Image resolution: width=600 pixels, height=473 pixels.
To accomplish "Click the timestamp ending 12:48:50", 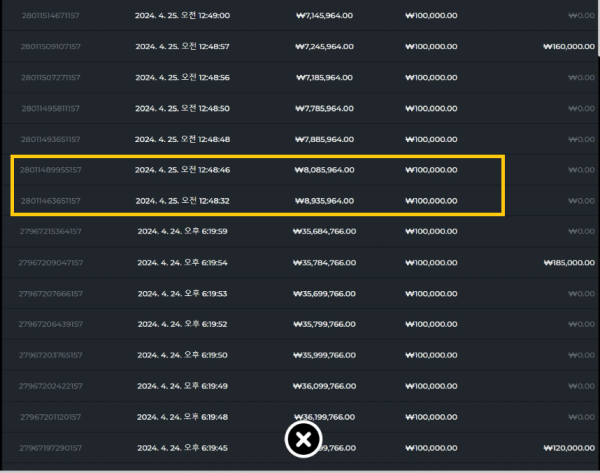I will [183, 109].
